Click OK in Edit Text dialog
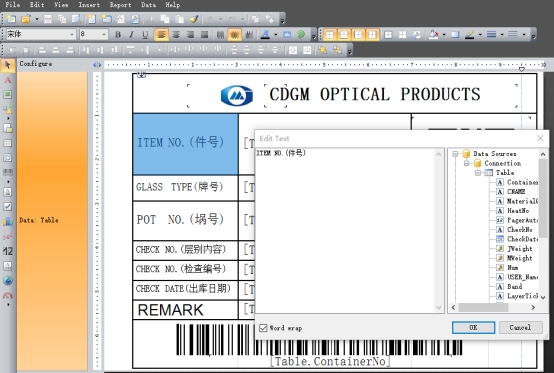The image size is (554, 373). click(x=473, y=327)
